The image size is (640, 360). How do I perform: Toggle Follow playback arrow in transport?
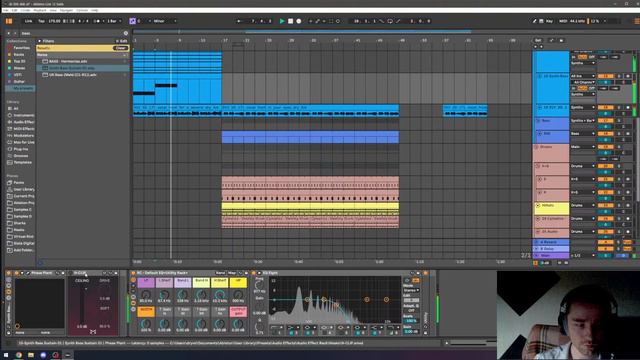tap(239, 21)
